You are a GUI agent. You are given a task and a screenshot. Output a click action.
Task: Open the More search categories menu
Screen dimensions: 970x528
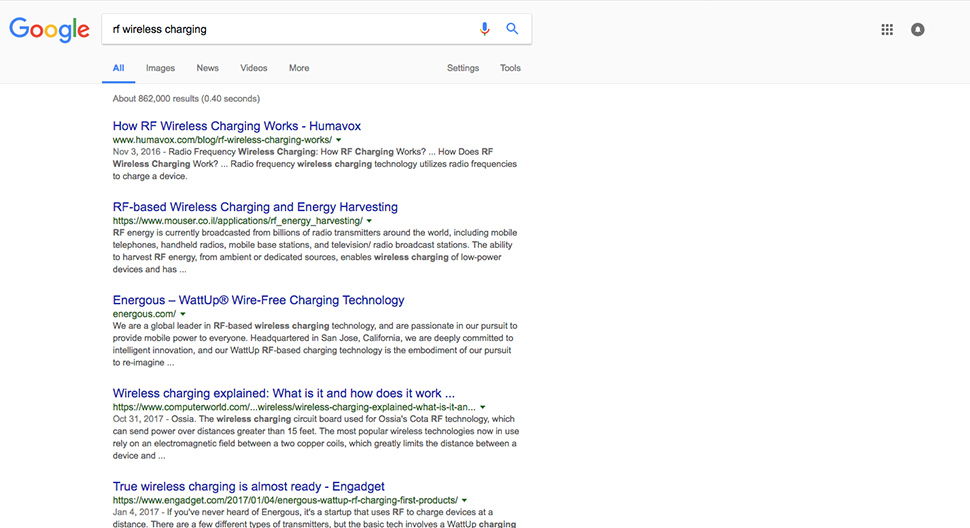tap(299, 68)
